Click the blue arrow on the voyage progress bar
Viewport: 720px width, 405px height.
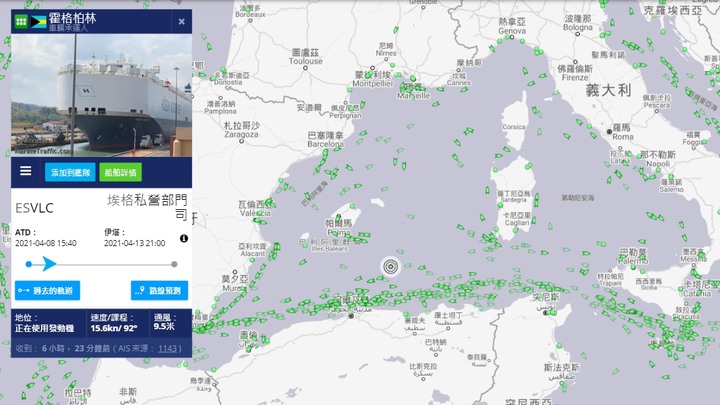point(49,264)
